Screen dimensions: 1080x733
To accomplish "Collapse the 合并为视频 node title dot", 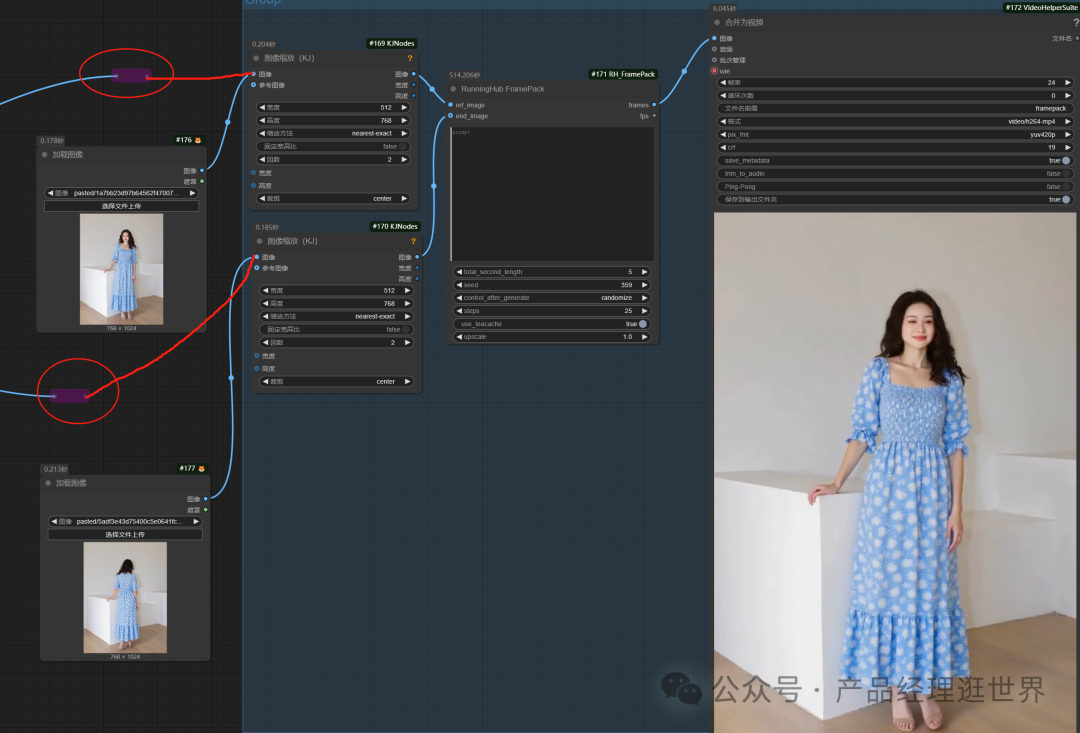I will [x=717, y=23].
